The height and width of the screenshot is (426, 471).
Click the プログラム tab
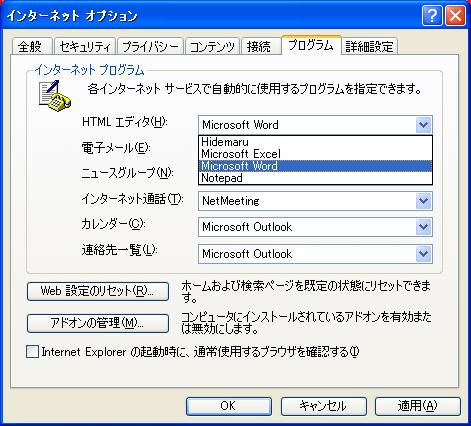coord(311,45)
